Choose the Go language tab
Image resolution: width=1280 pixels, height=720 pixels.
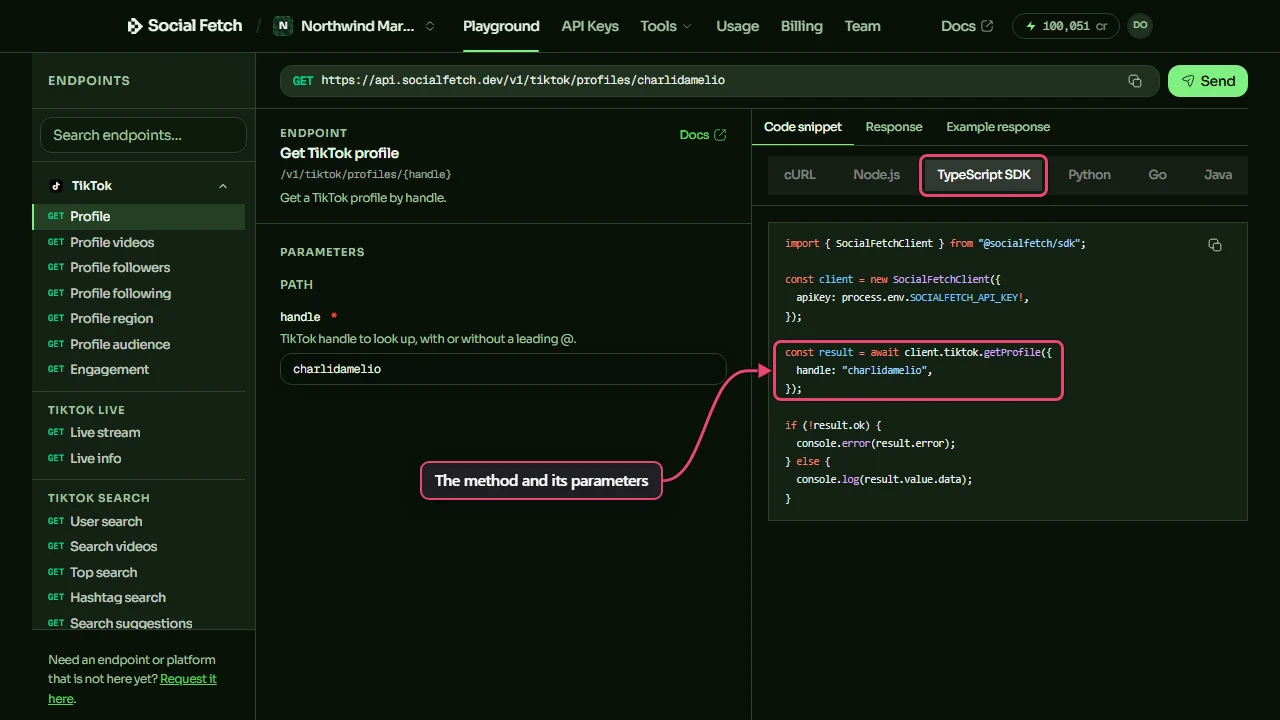[x=1157, y=175]
